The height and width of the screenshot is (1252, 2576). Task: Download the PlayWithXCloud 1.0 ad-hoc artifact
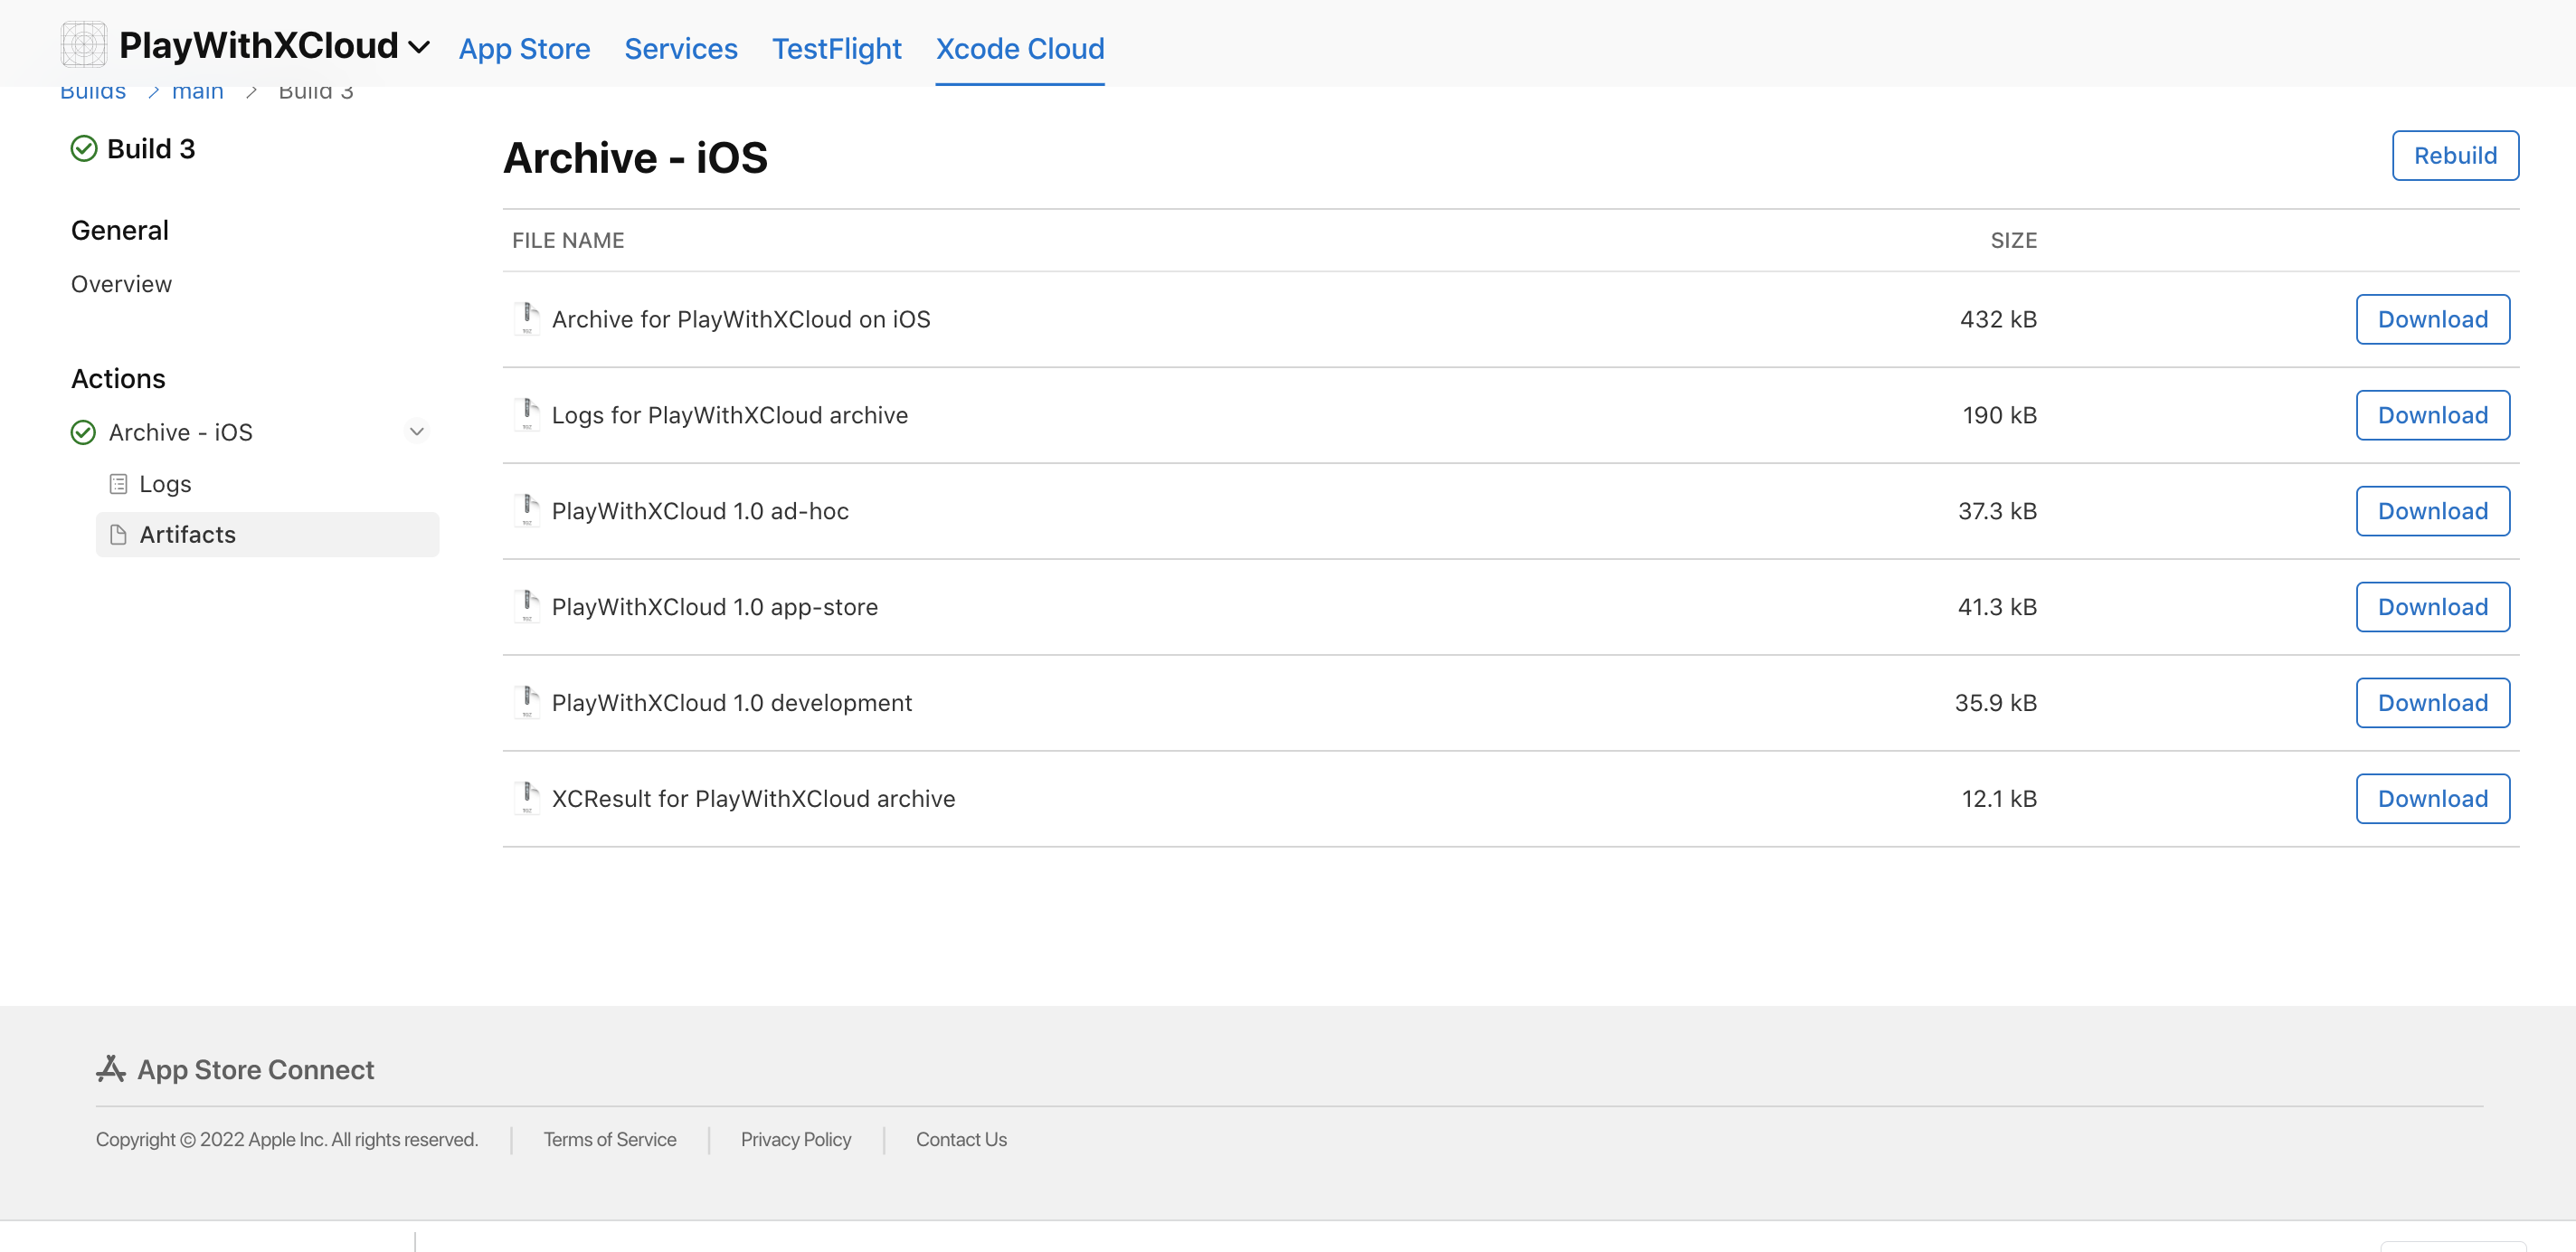tap(2432, 510)
